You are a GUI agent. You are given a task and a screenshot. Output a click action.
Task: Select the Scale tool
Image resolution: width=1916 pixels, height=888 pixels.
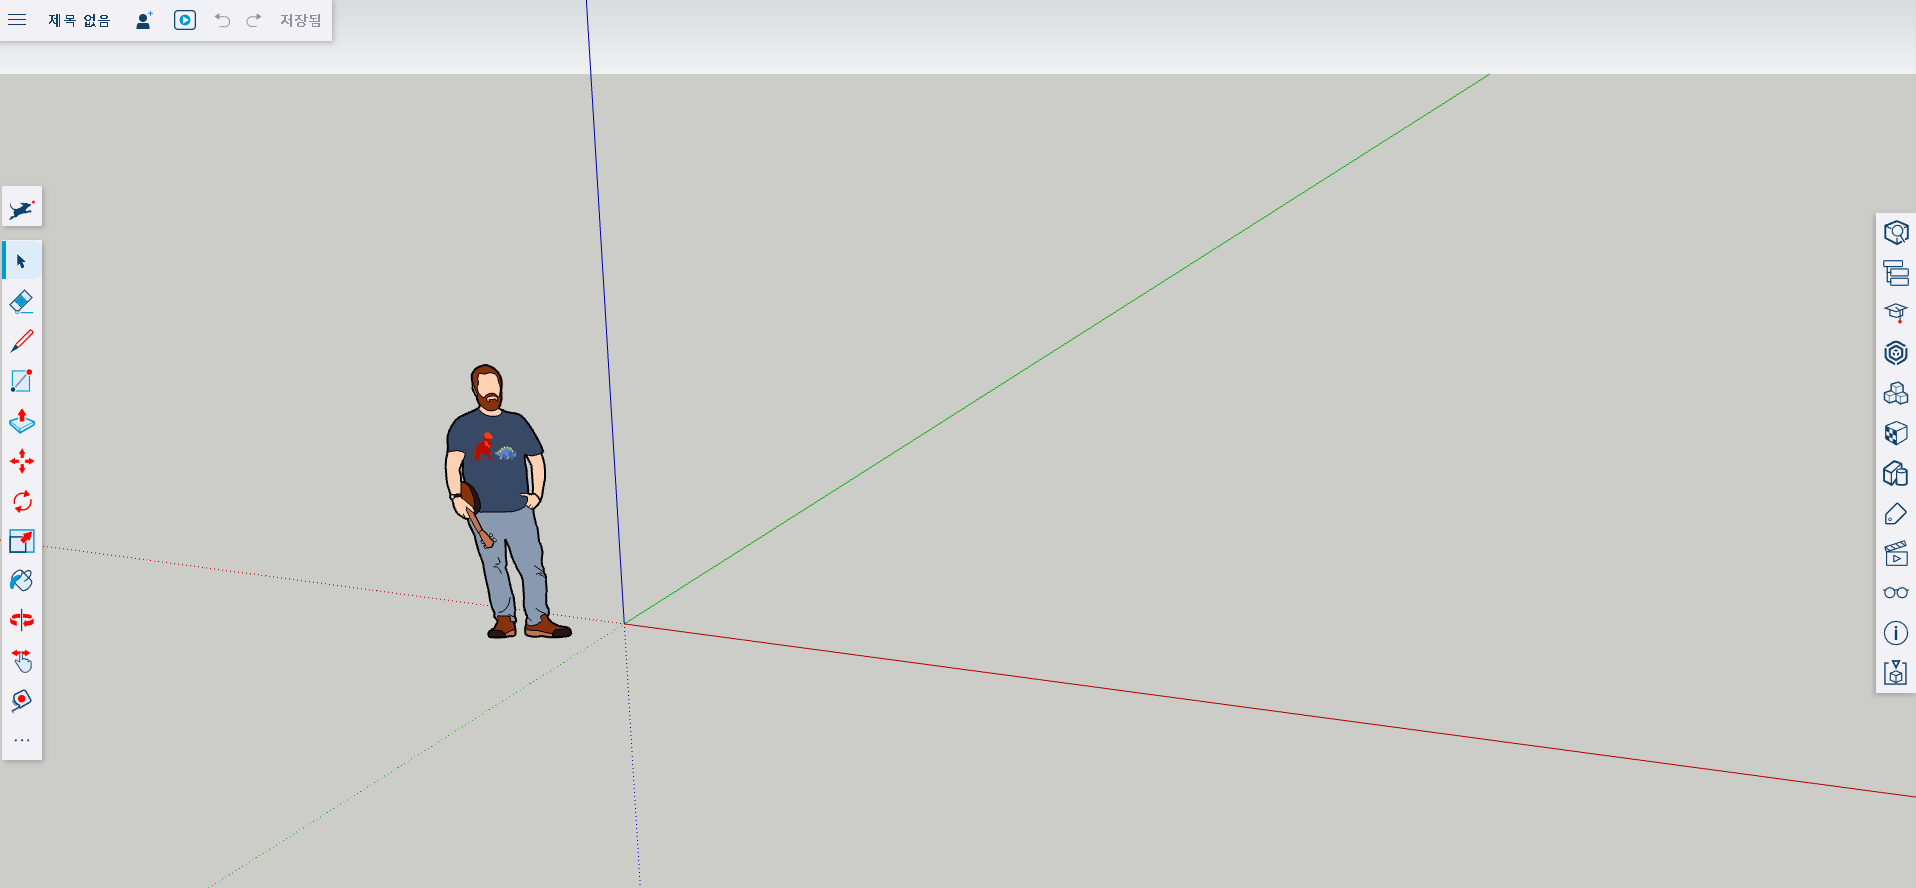point(22,541)
